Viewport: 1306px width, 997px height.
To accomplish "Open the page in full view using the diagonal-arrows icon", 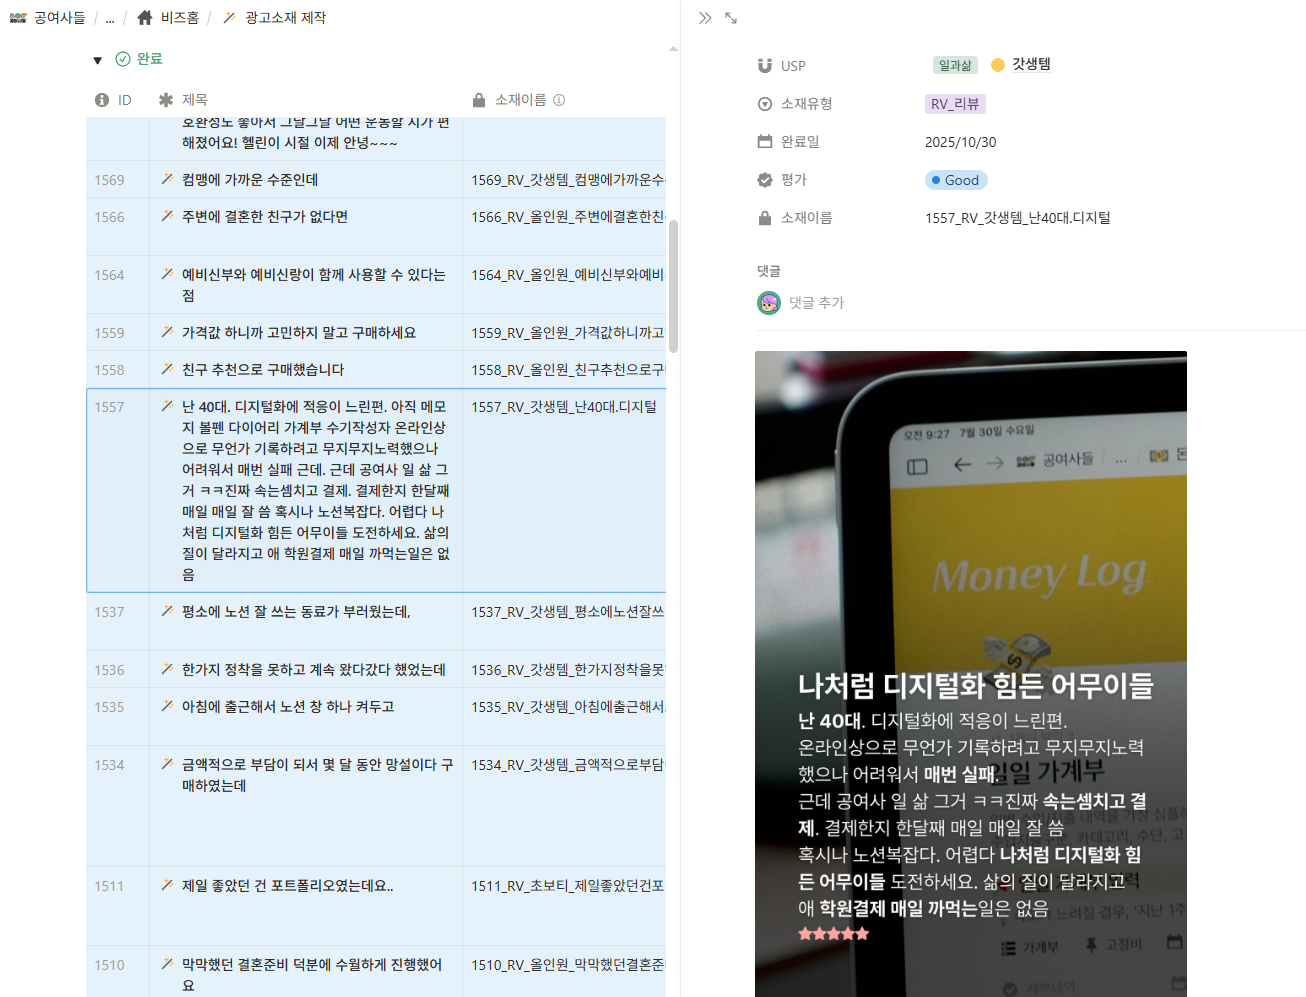I will pyautogui.click(x=731, y=18).
